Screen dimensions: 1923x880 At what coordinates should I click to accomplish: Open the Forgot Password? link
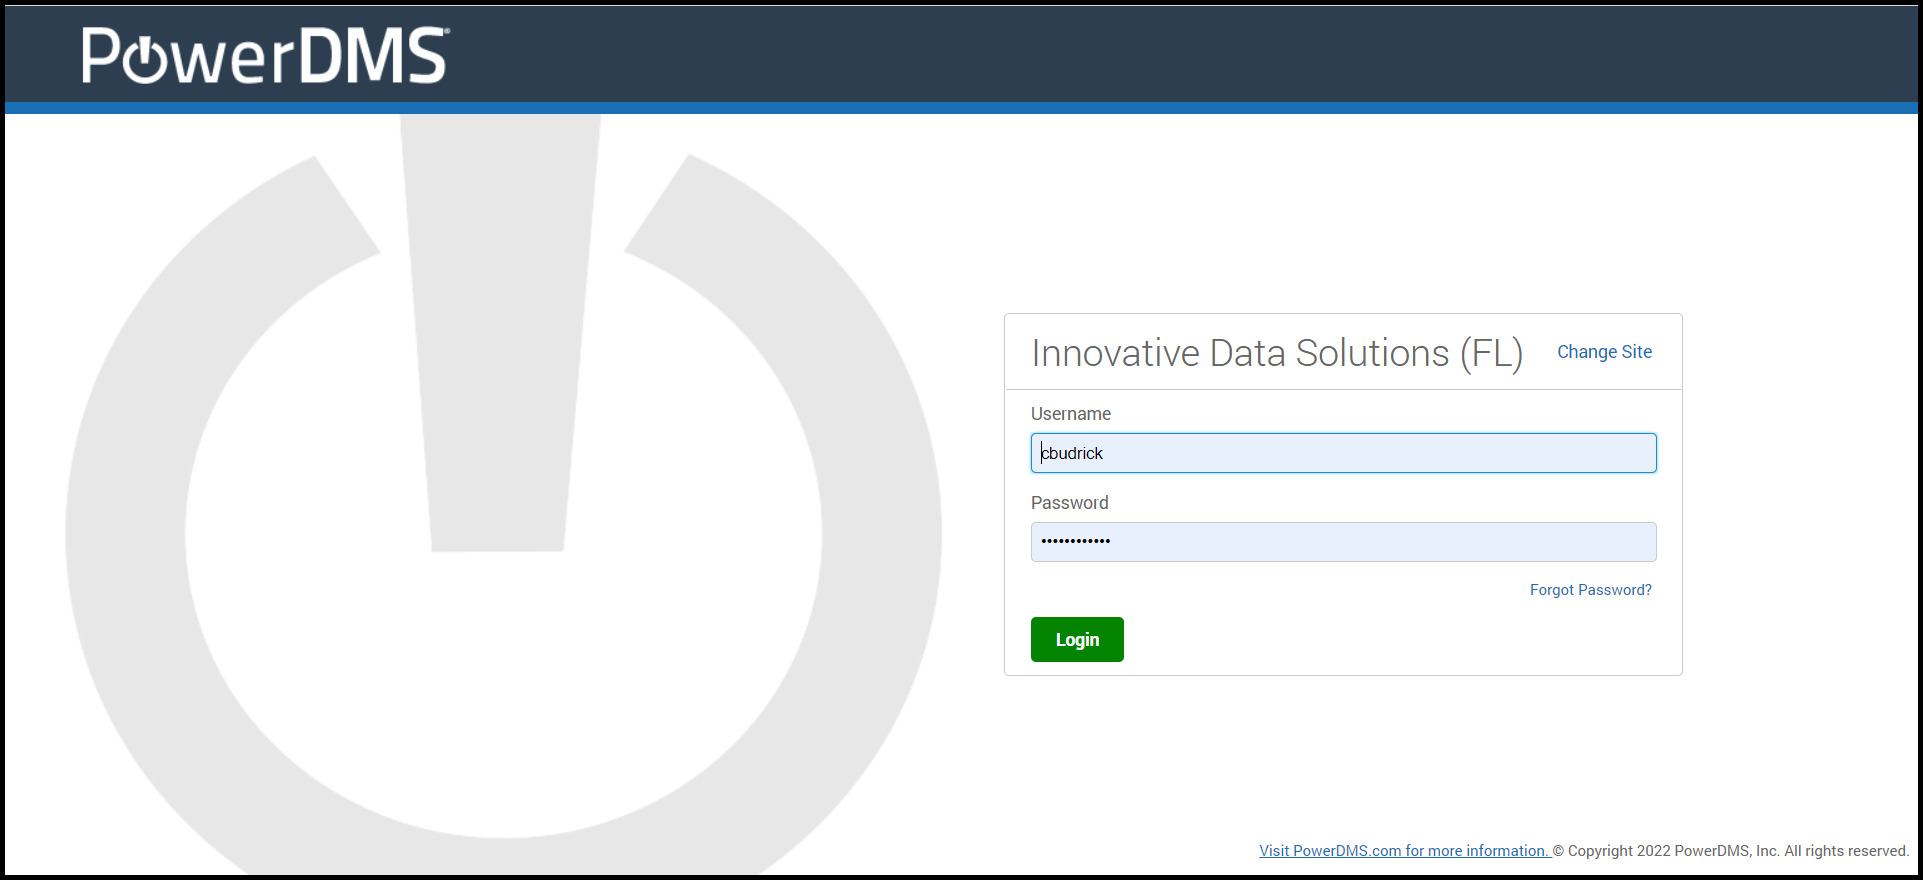pos(1590,590)
